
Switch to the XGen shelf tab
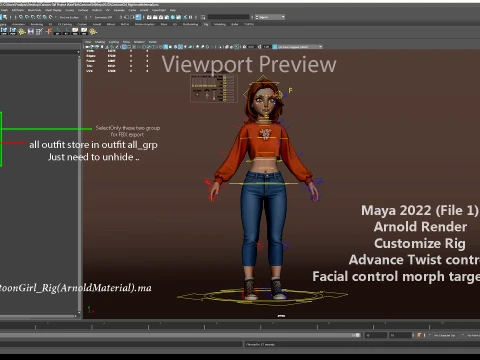click(x=163, y=24)
